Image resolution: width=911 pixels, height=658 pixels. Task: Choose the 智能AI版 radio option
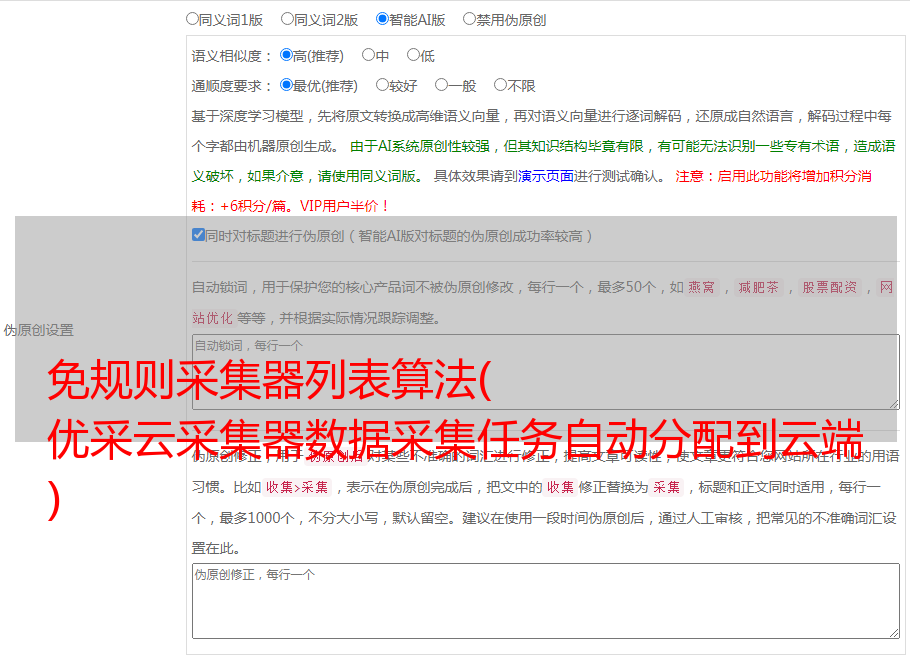coord(382,19)
